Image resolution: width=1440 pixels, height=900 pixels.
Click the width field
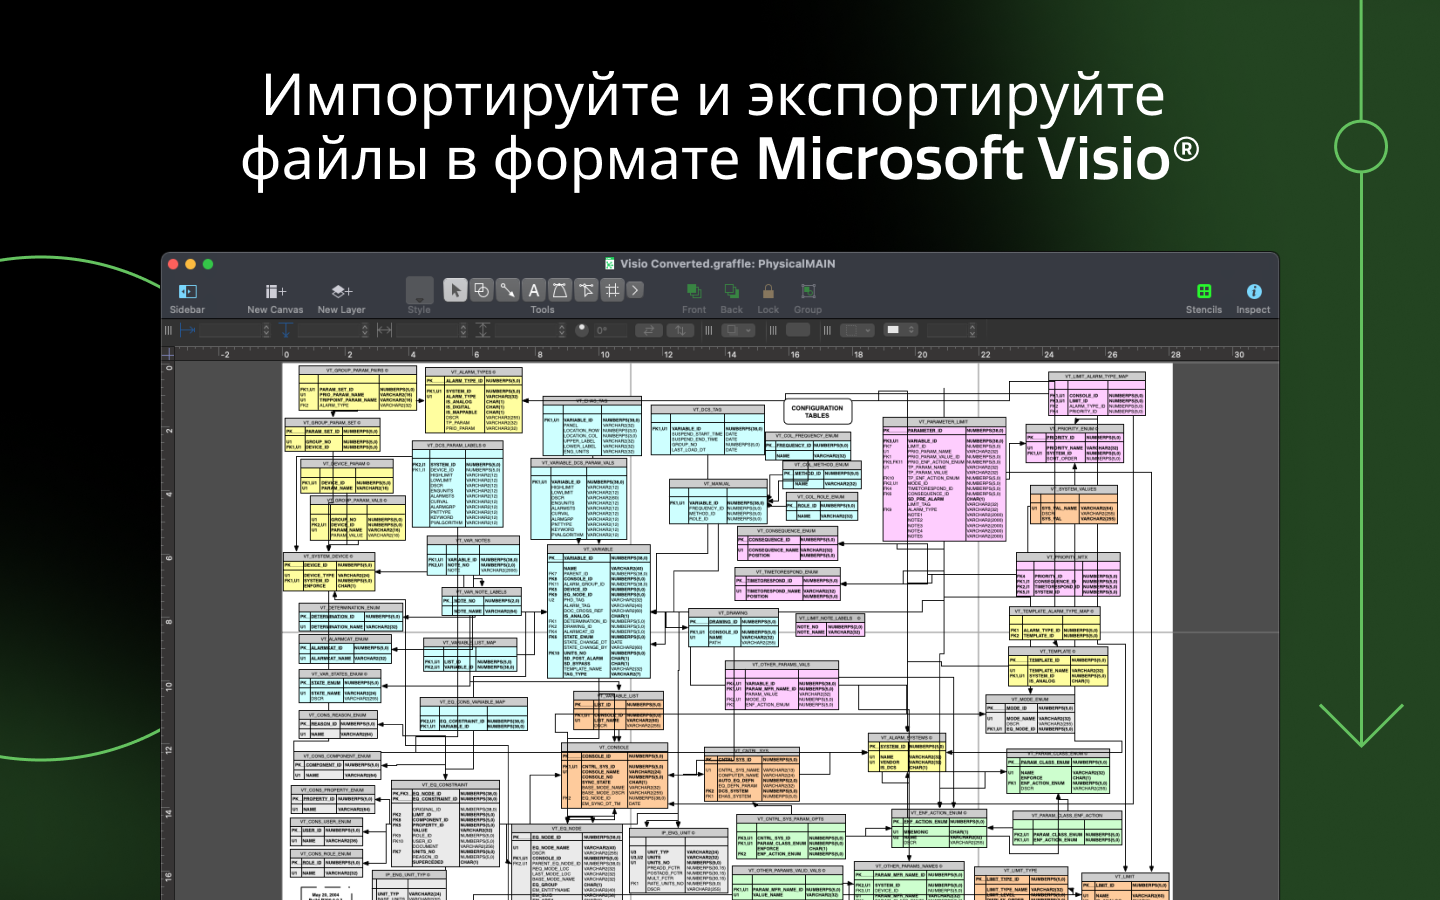click(x=426, y=330)
